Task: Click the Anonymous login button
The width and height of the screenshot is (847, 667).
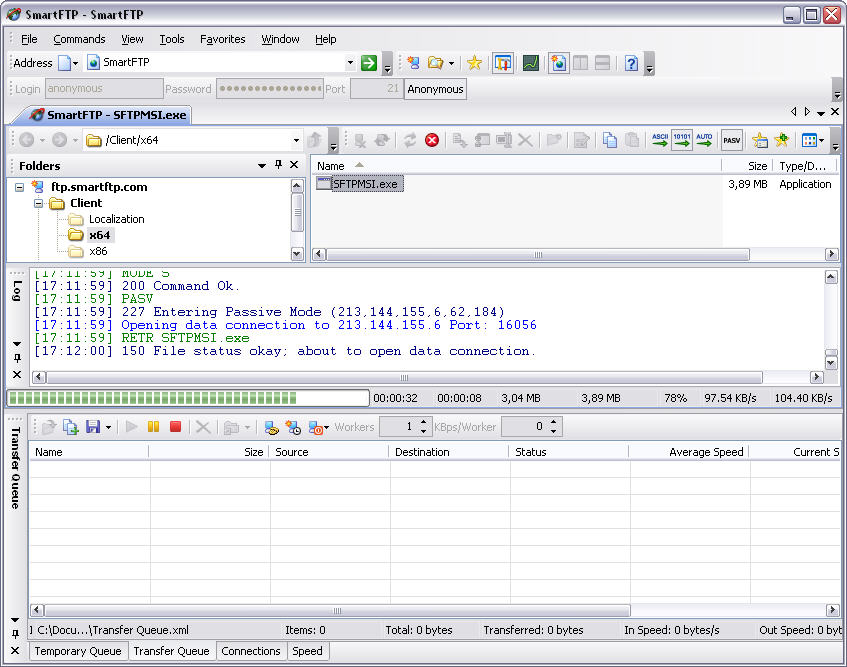Action: pos(435,89)
